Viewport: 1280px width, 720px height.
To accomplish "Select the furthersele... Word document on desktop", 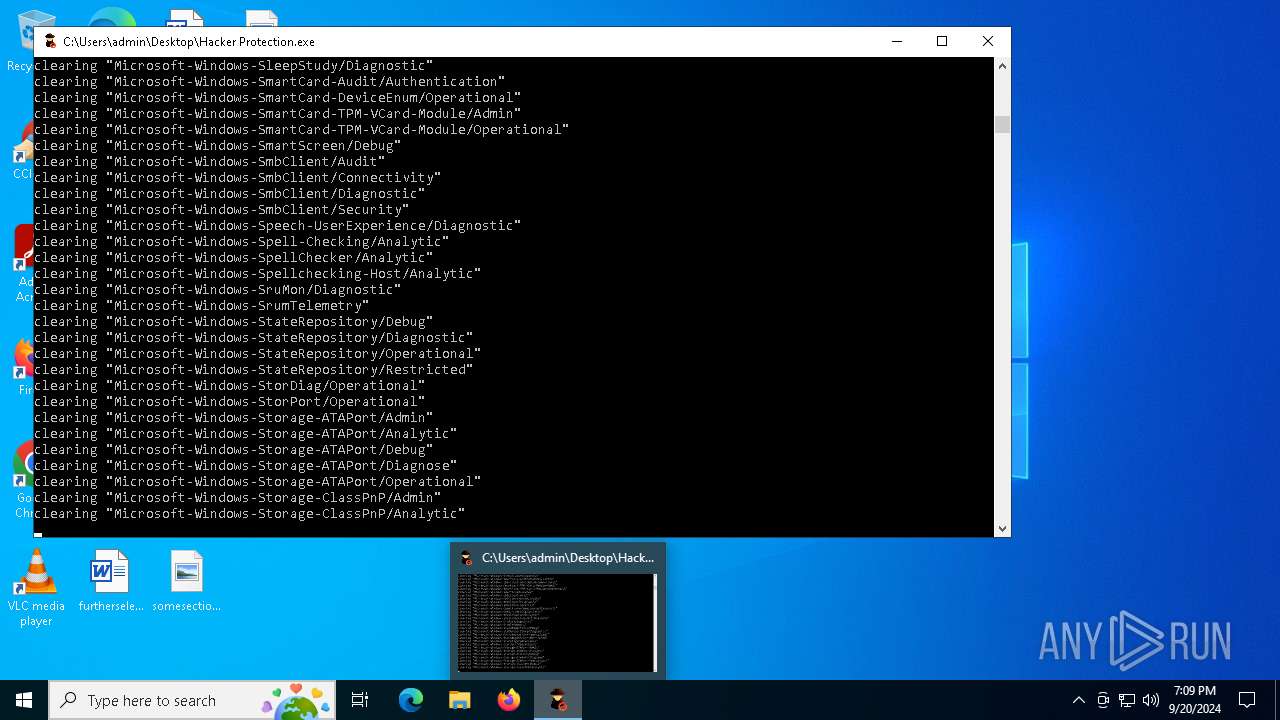I will pyautogui.click(x=111, y=581).
